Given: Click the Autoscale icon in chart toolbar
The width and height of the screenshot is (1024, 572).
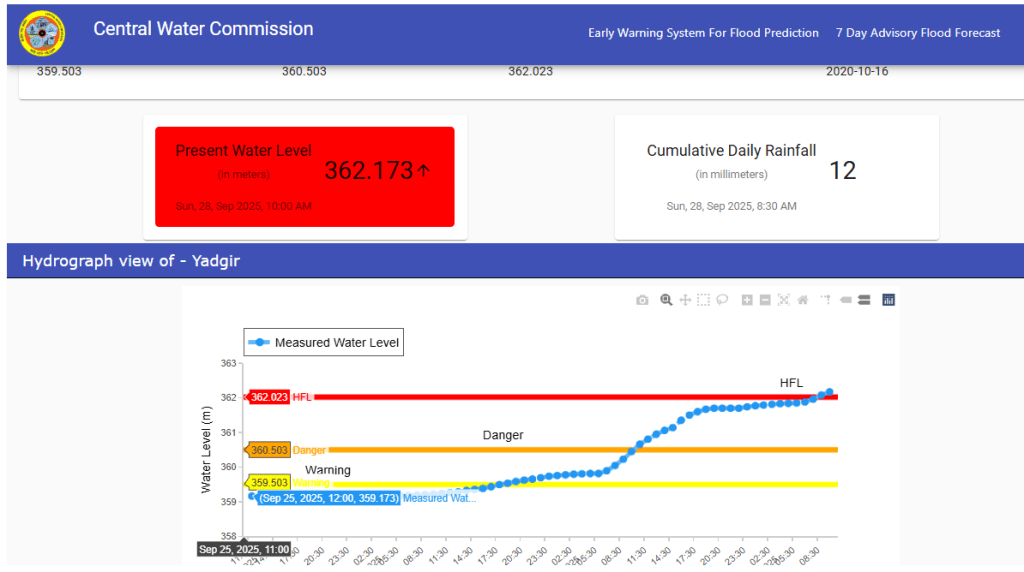Looking at the screenshot, I should [784, 300].
